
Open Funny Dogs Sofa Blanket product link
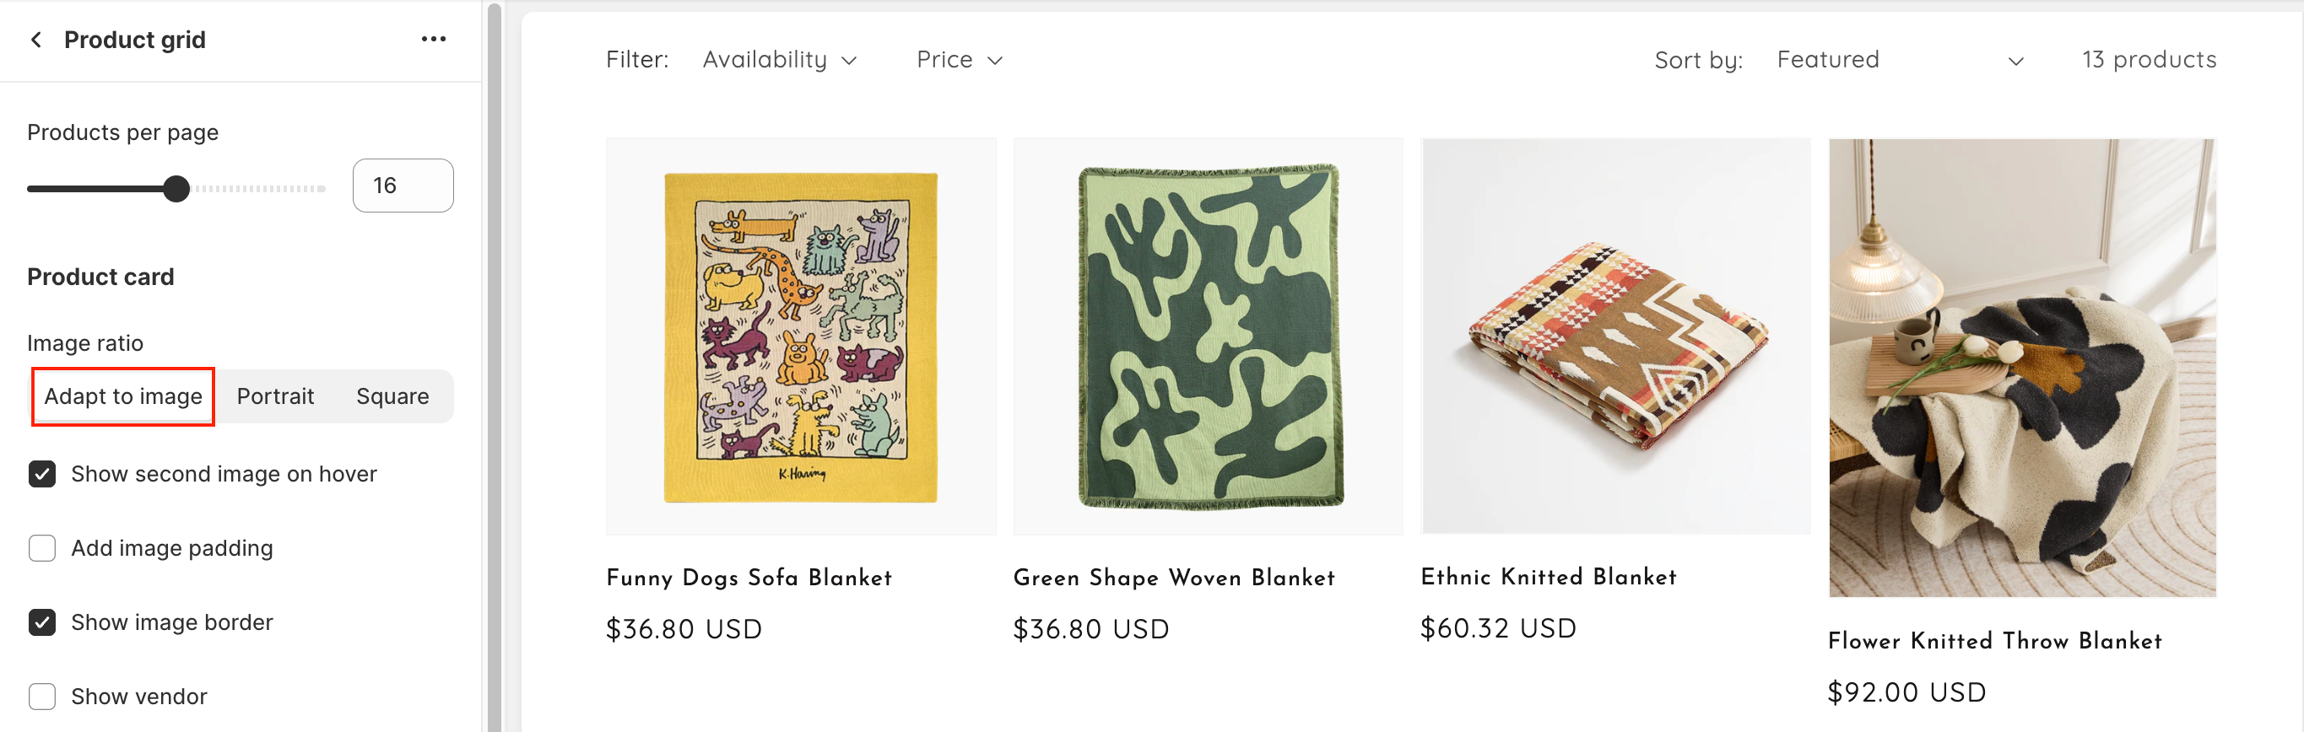pyautogui.click(x=748, y=578)
